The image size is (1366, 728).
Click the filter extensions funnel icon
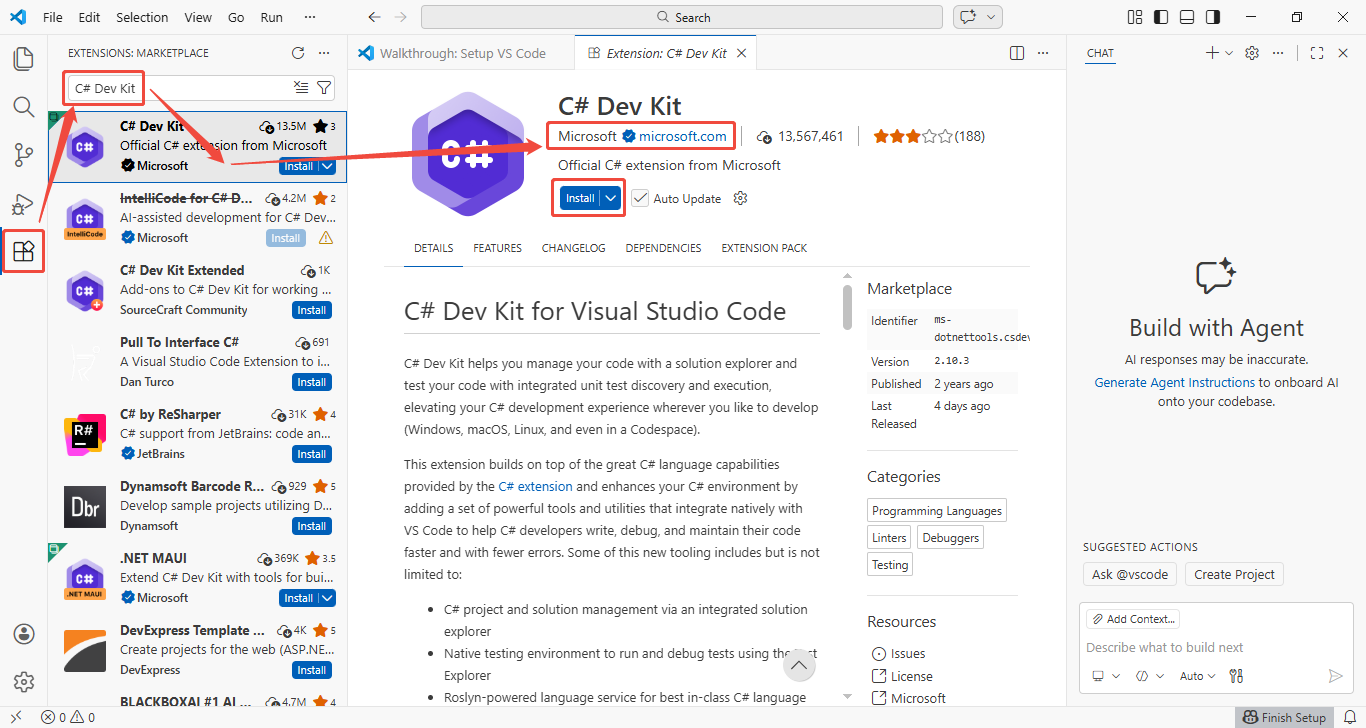pos(324,88)
